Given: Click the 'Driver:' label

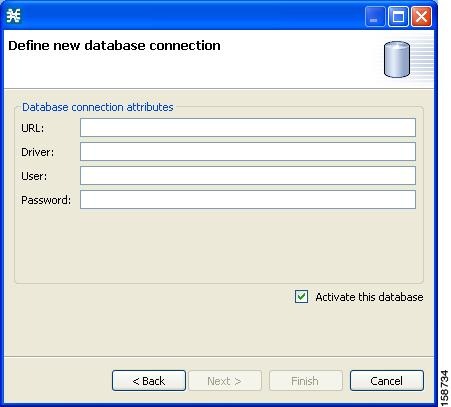Looking at the screenshot, I should (38, 152).
